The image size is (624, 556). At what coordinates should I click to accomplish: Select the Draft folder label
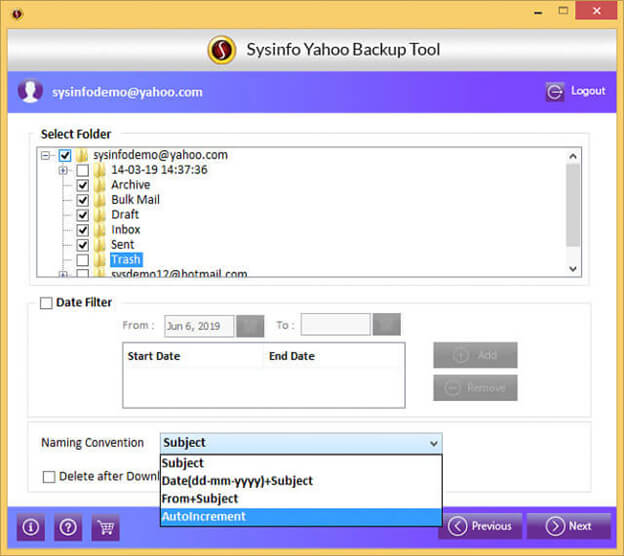125,215
